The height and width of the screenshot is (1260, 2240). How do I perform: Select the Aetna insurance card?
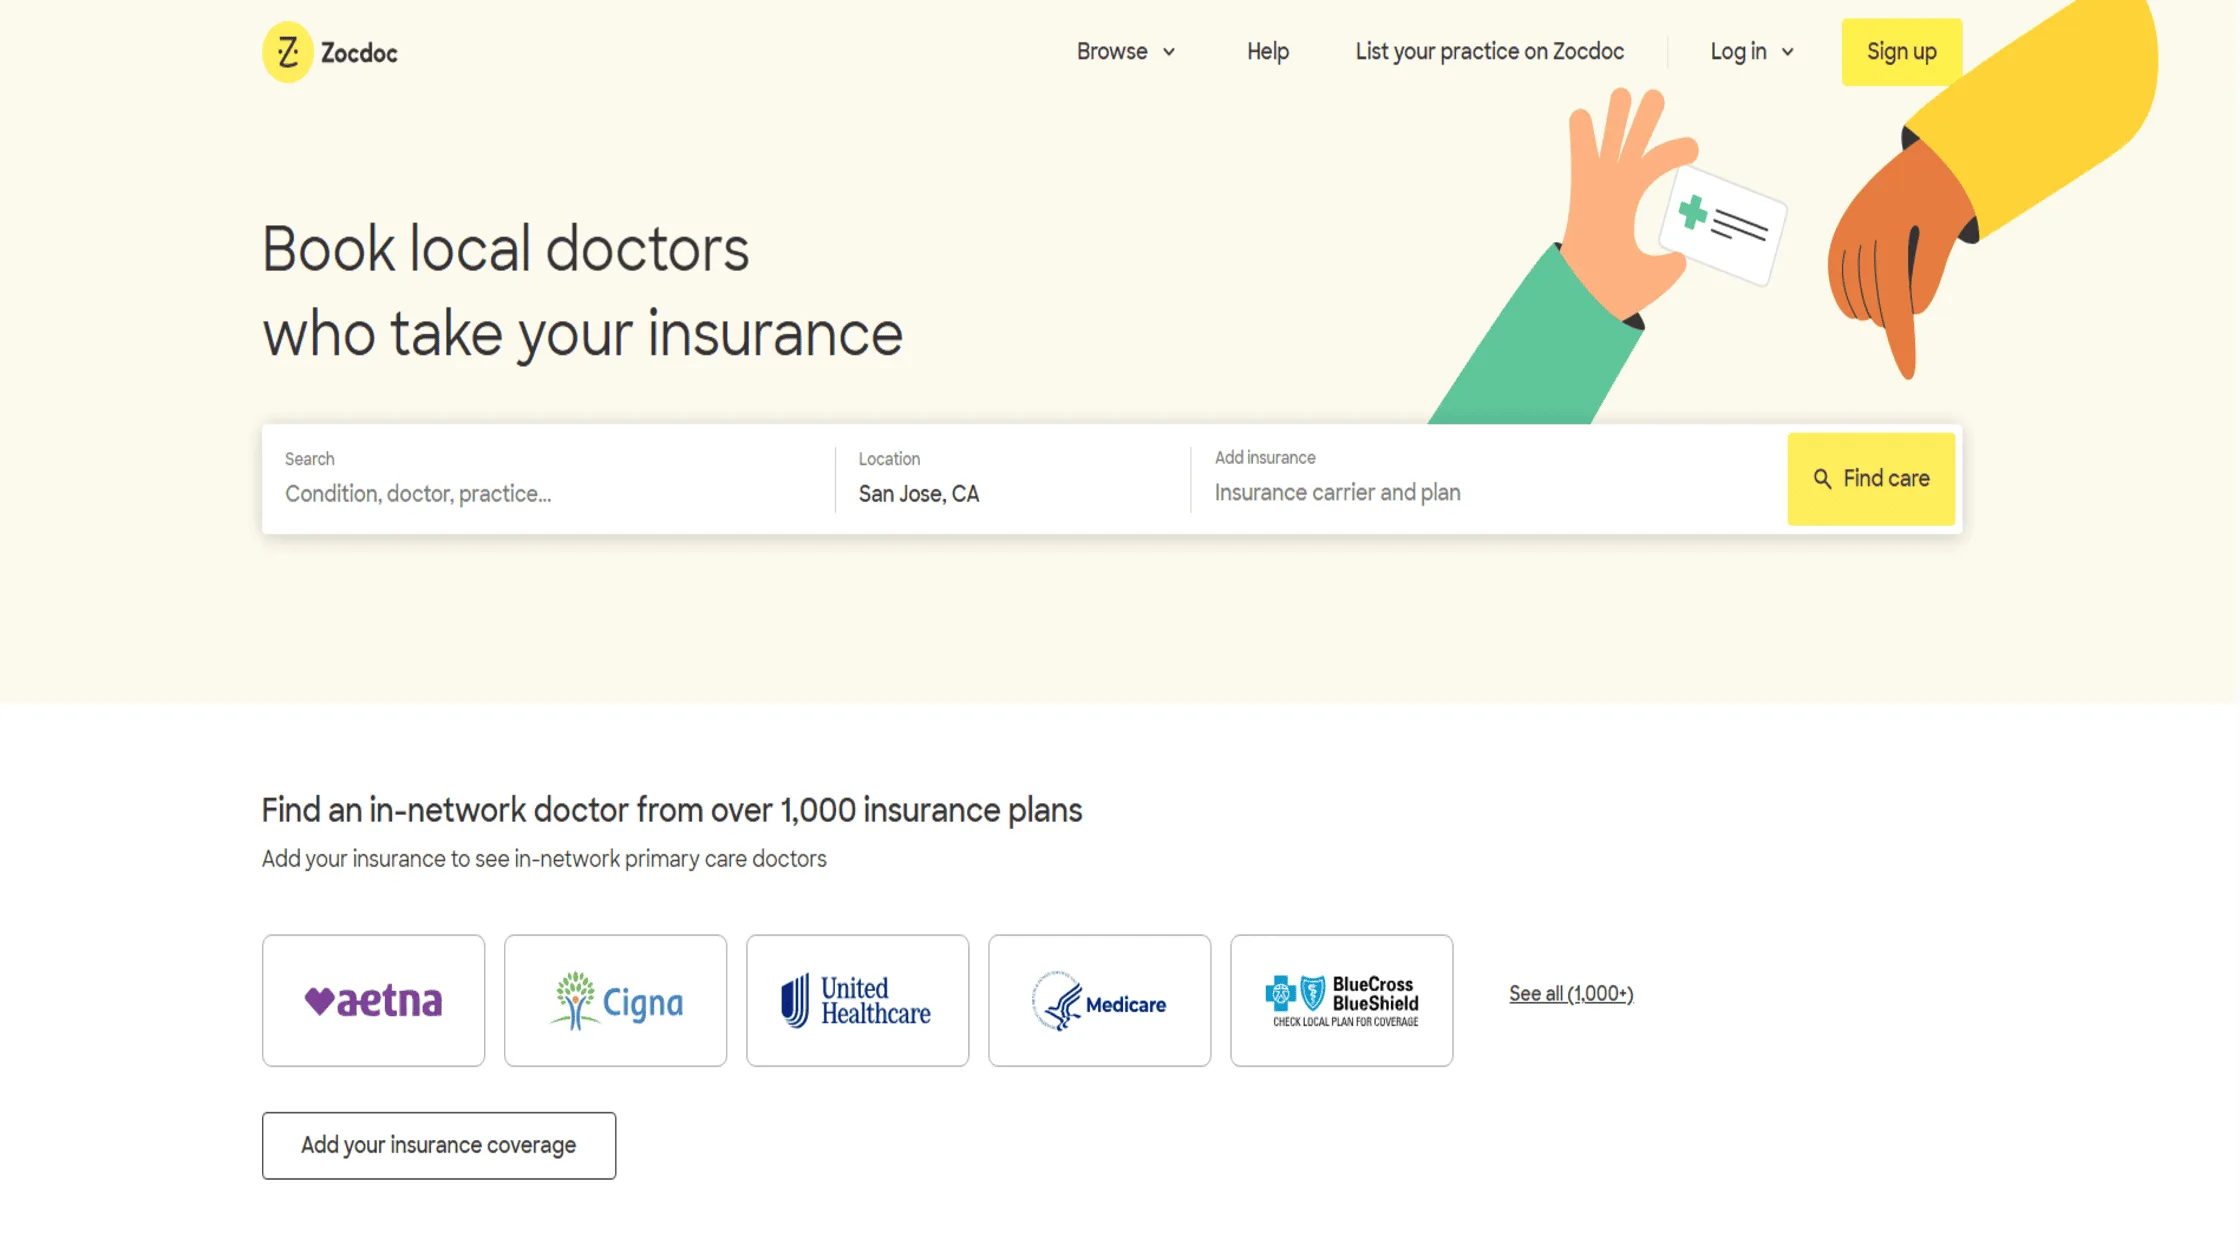click(x=373, y=1000)
